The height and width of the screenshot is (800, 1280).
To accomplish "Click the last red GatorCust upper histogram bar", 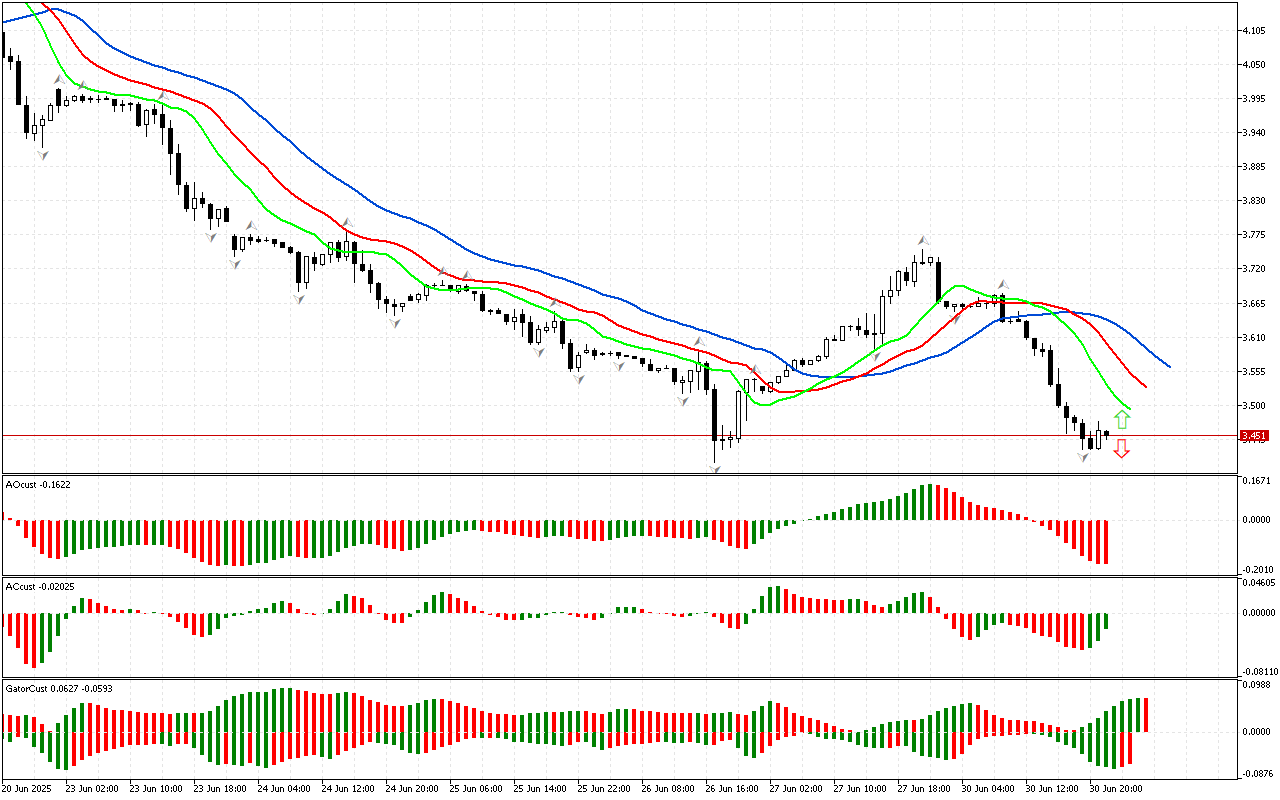I will click(x=1146, y=714).
